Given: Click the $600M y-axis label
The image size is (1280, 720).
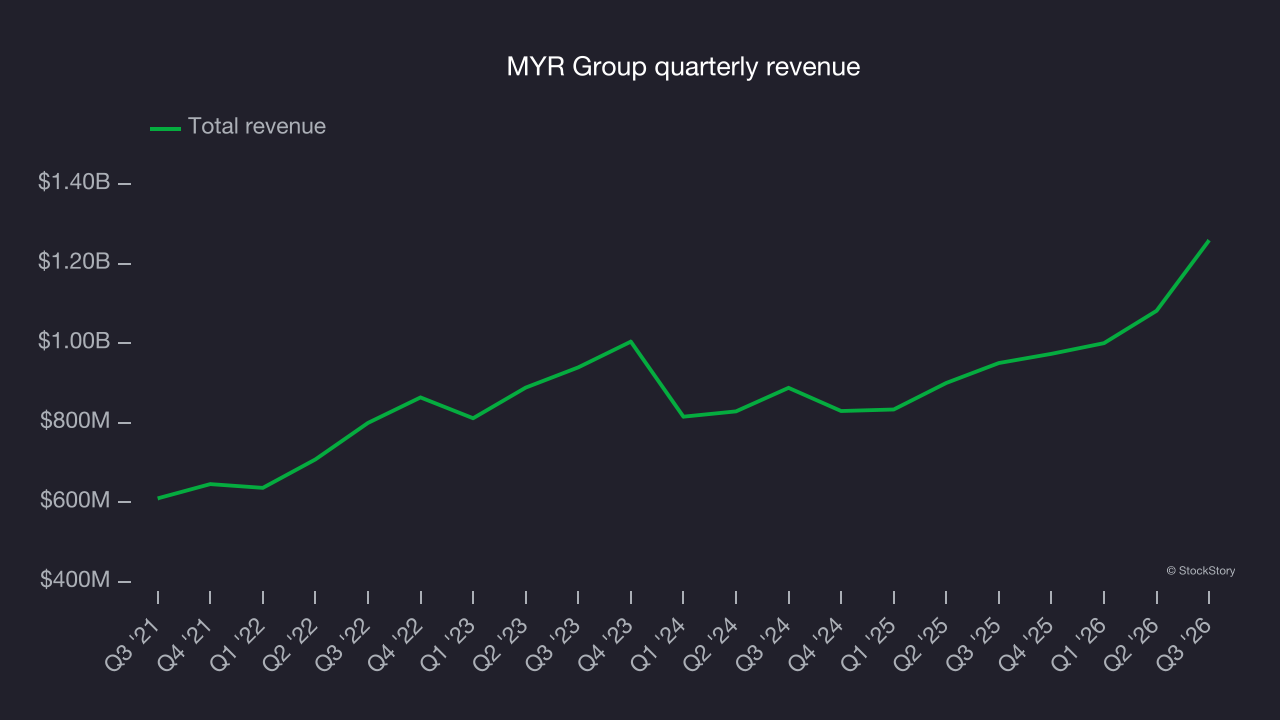Looking at the screenshot, I should click(75, 500).
